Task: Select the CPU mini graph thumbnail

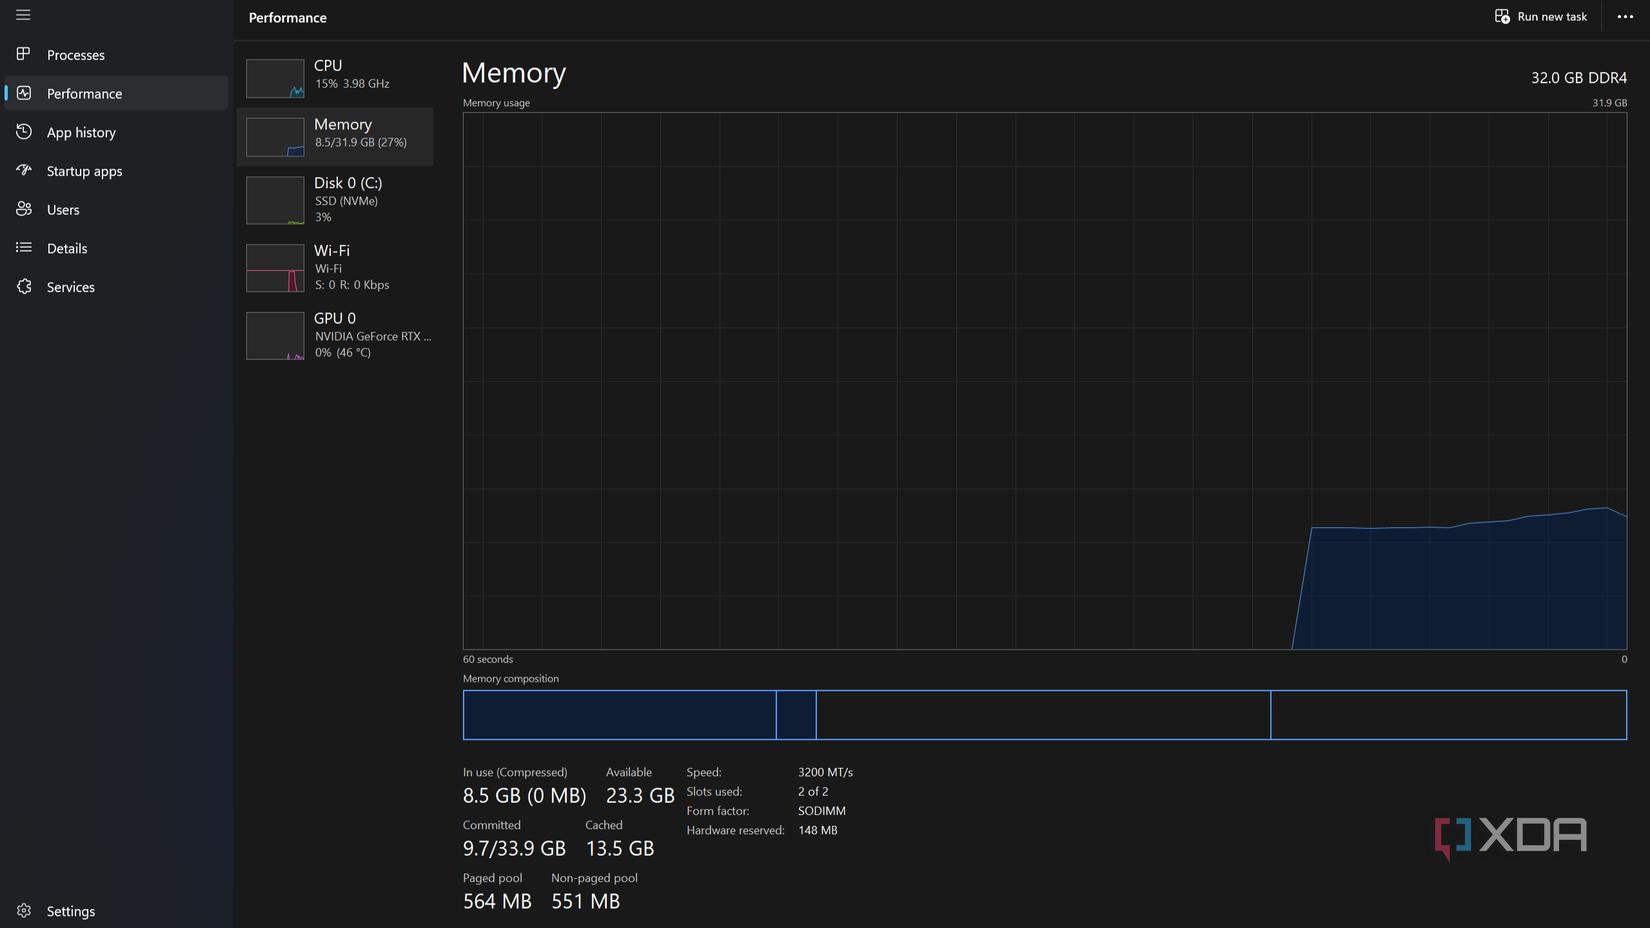Action: (275, 78)
